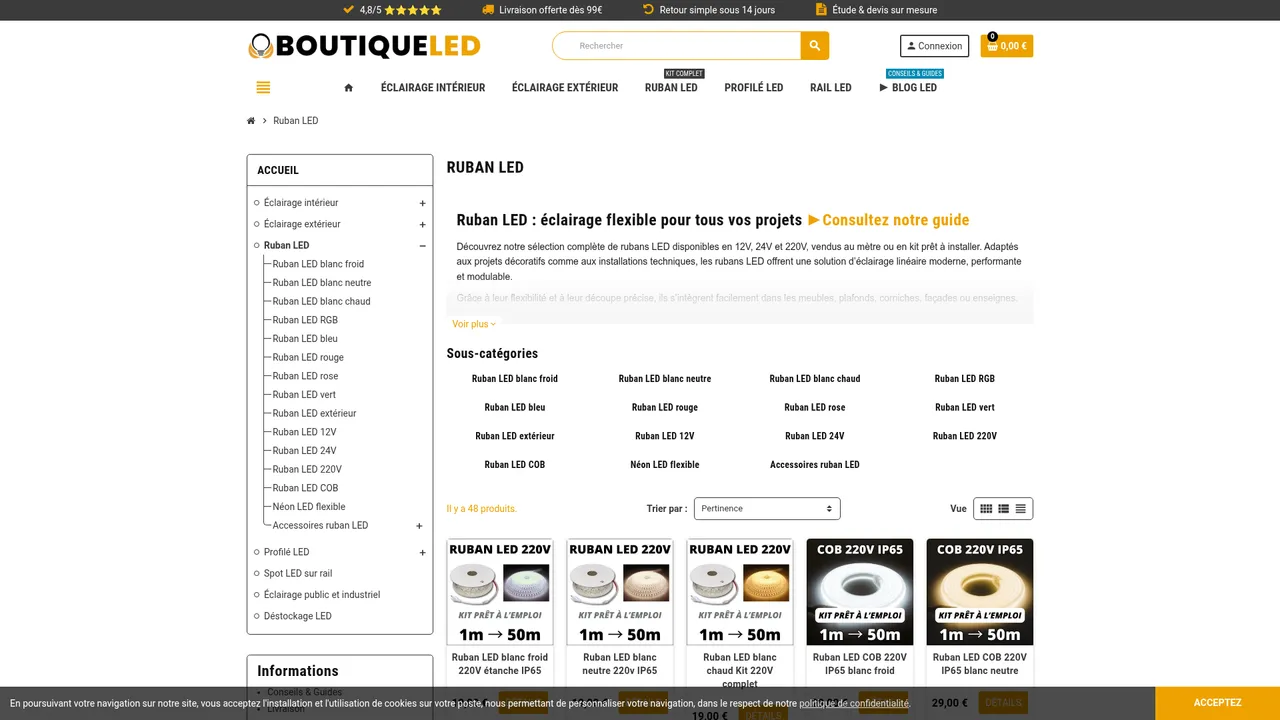Accept cookies with ACCEPTEZ button
Screen dimensions: 1280x720
pos(1217,703)
